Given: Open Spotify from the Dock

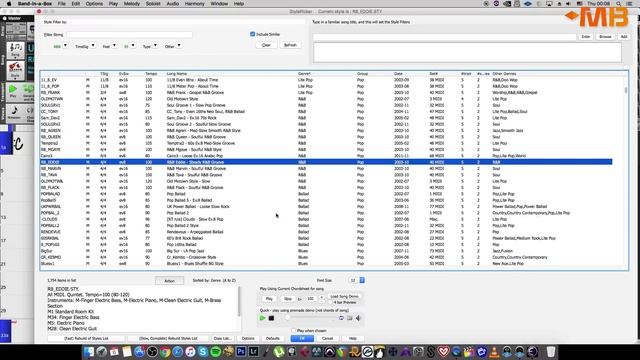Looking at the screenshot, I should pos(216,351).
